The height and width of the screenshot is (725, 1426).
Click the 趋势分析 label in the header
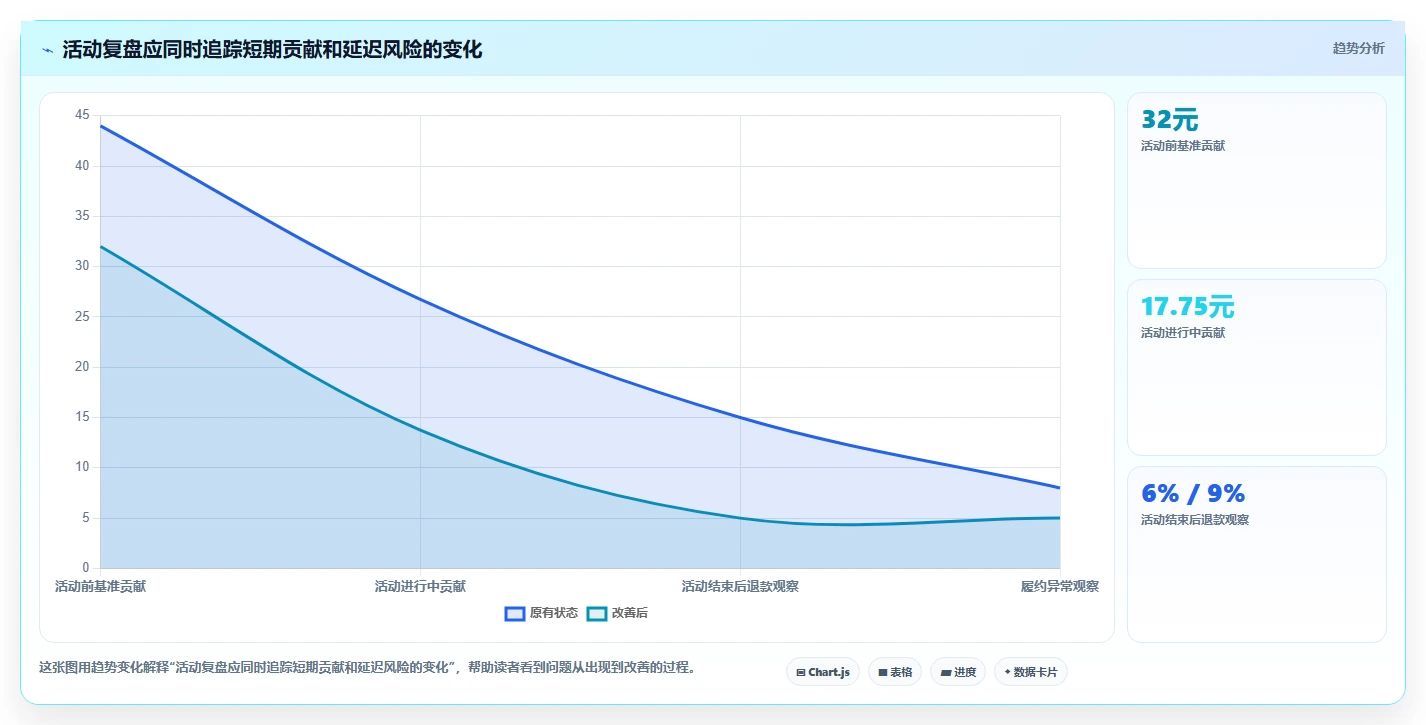pyautogui.click(x=1359, y=49)
